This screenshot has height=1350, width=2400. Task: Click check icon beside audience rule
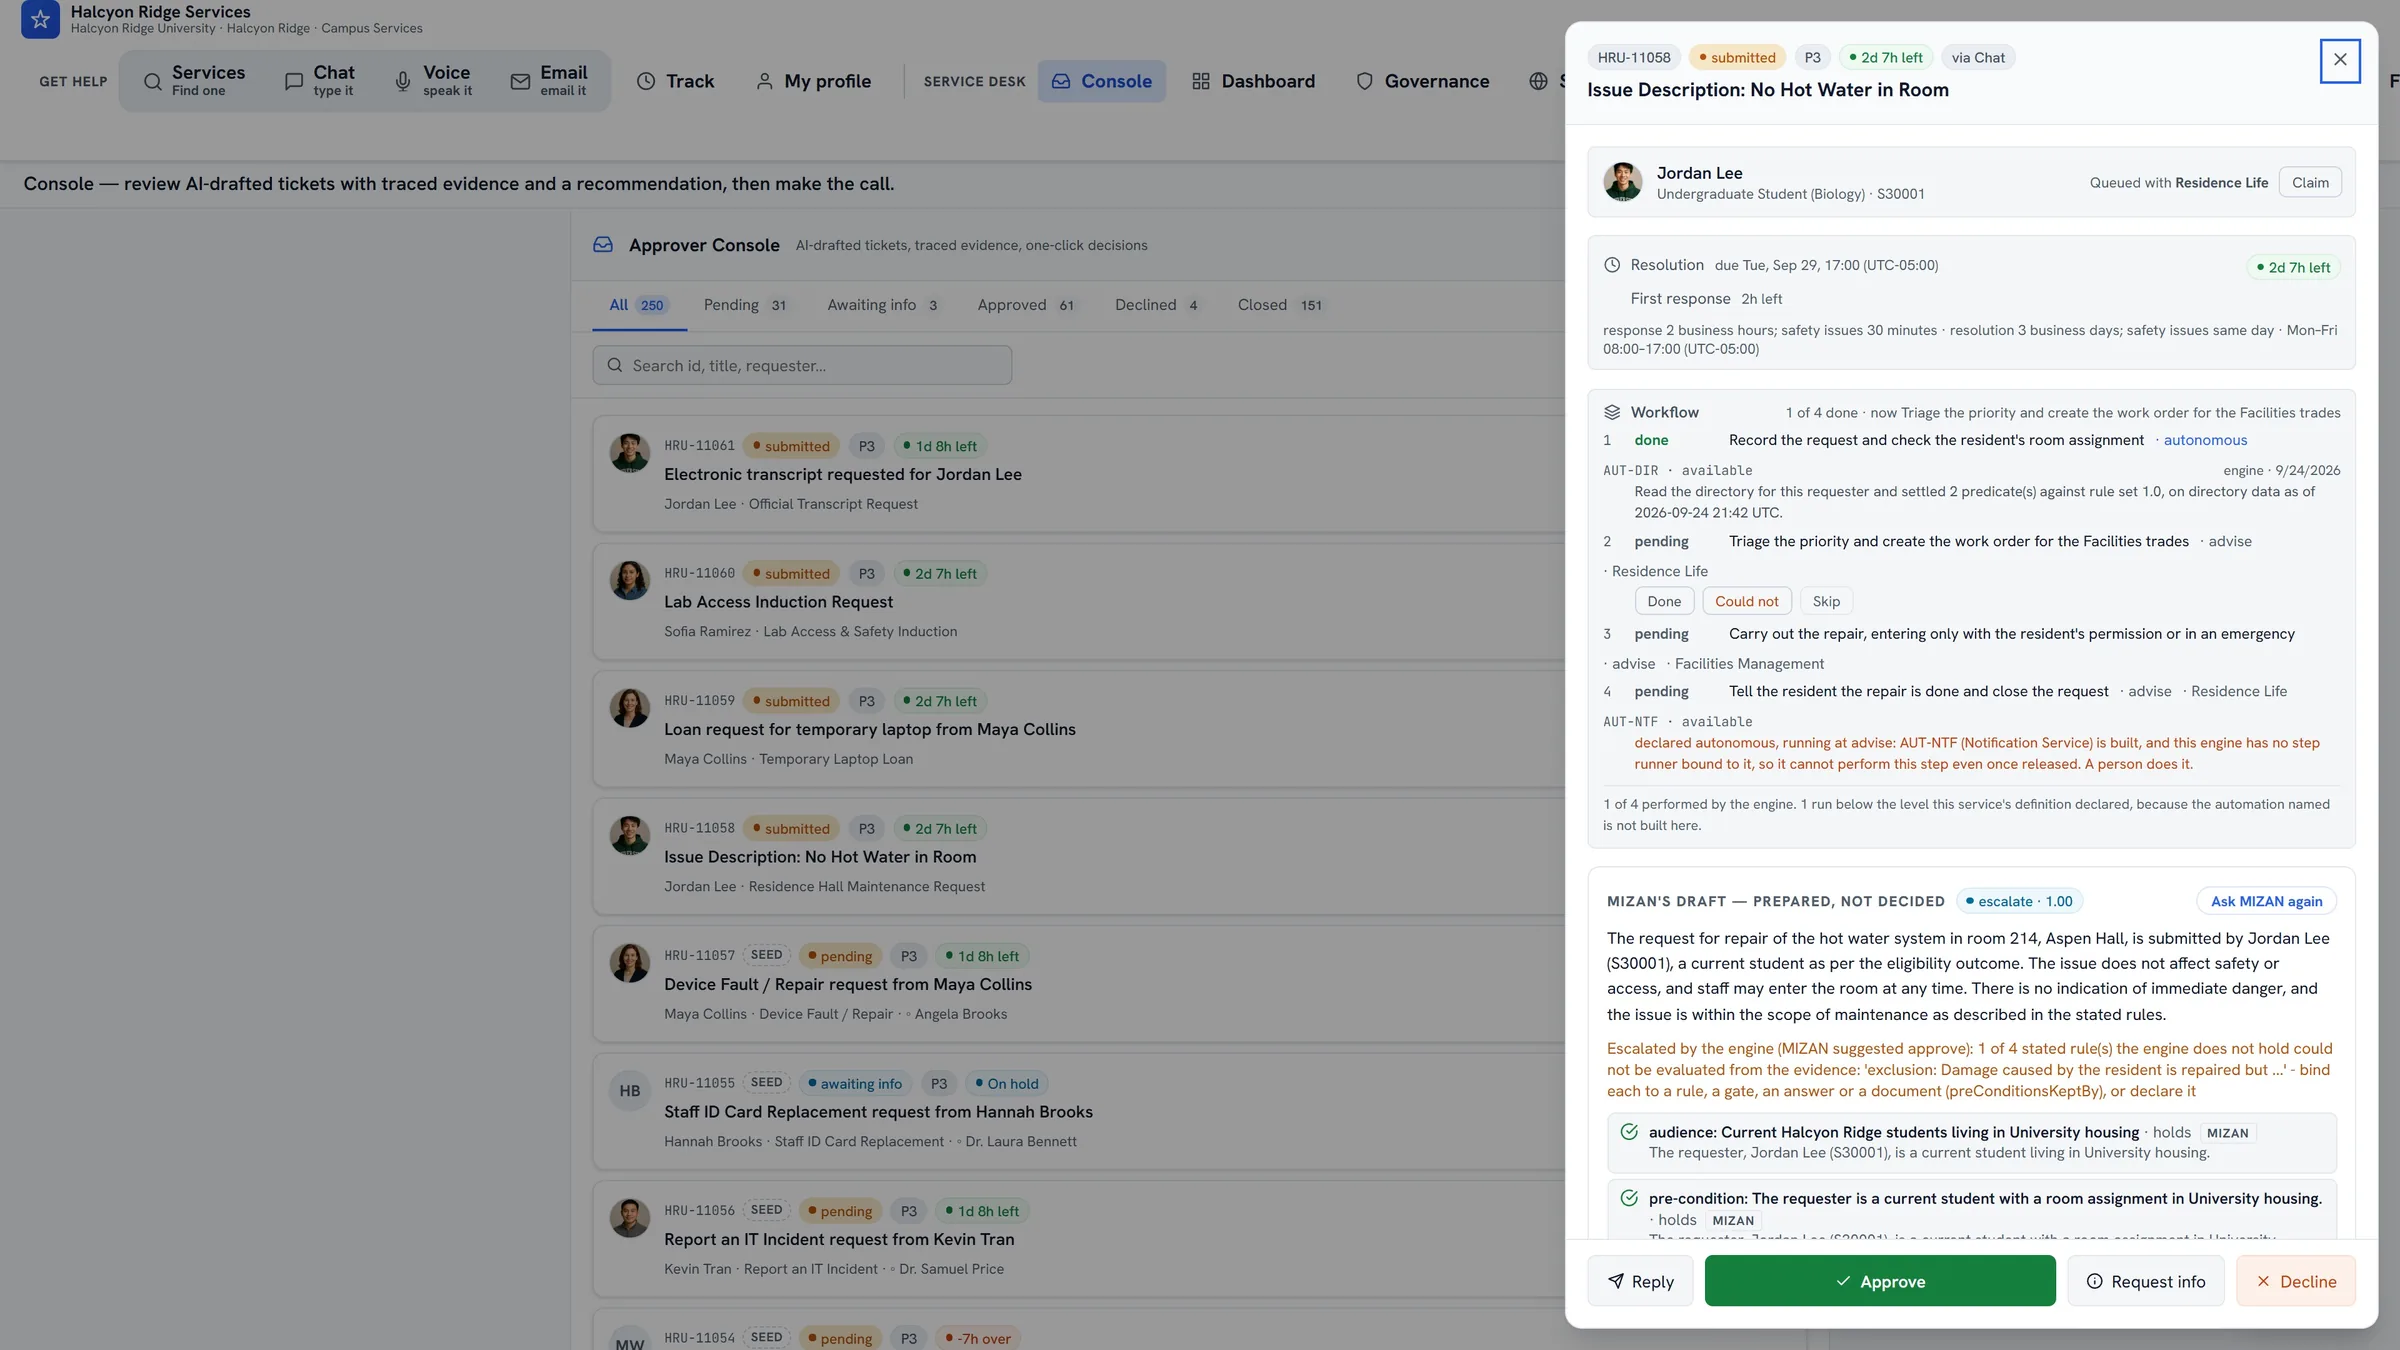(x=1629, y=1132)
